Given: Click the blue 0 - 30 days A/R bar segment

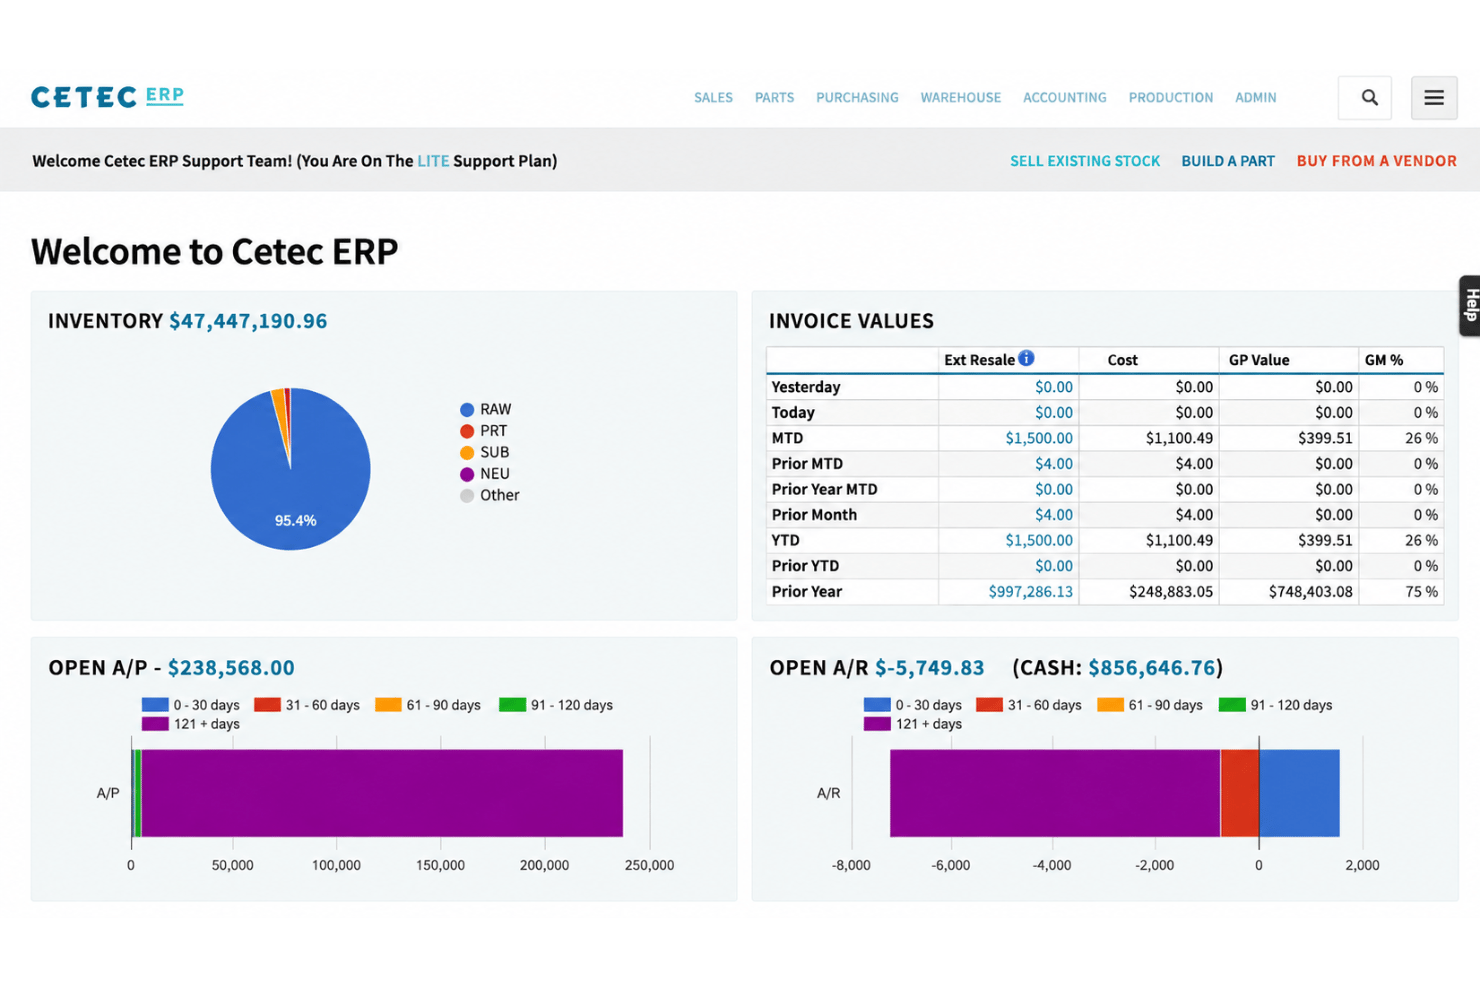Looking at the screenshot, I should coord(1299,793).
